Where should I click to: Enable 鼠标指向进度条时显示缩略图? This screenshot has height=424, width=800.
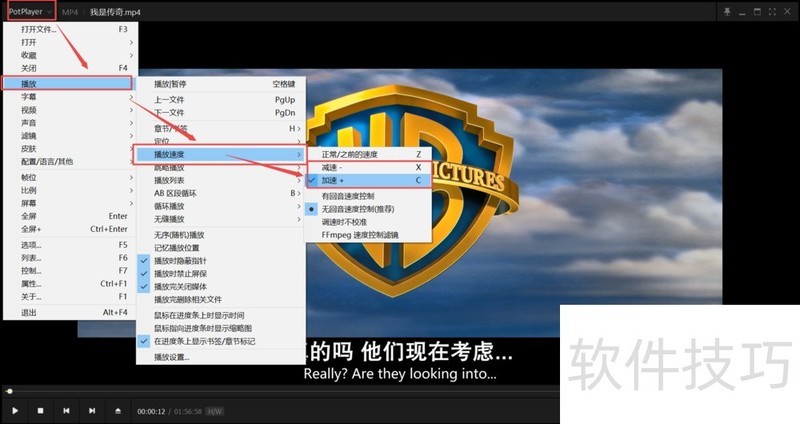pyautogui.click(x=221, y=328)
